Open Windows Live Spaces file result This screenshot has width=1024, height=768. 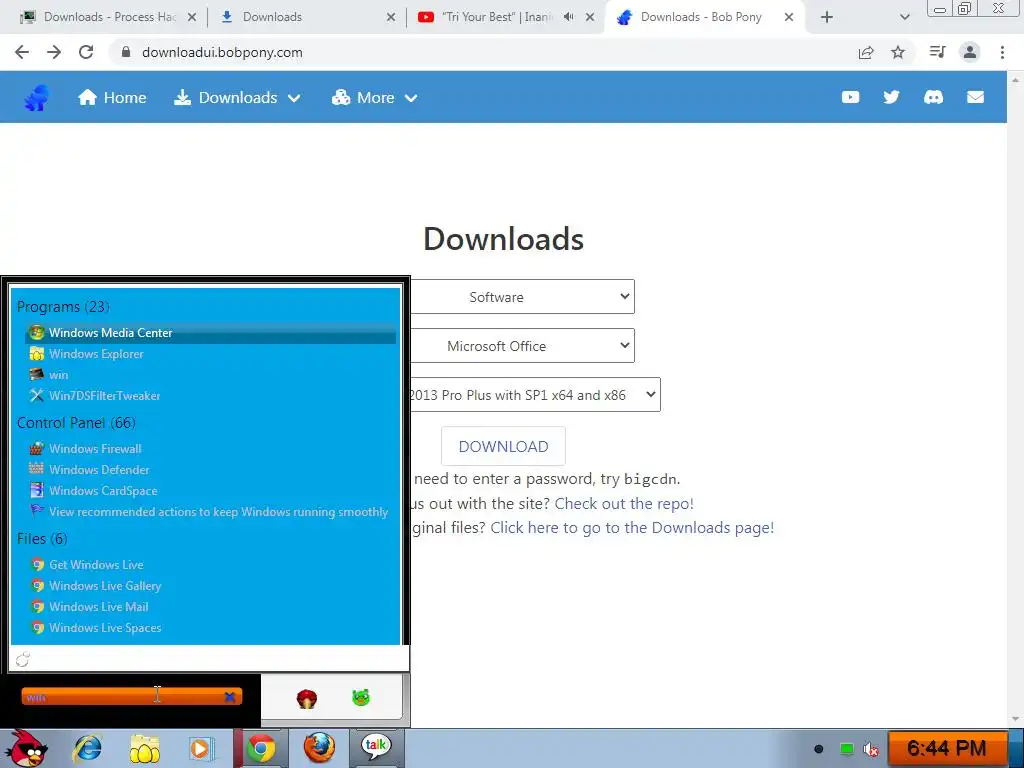(x=210, y=628)
